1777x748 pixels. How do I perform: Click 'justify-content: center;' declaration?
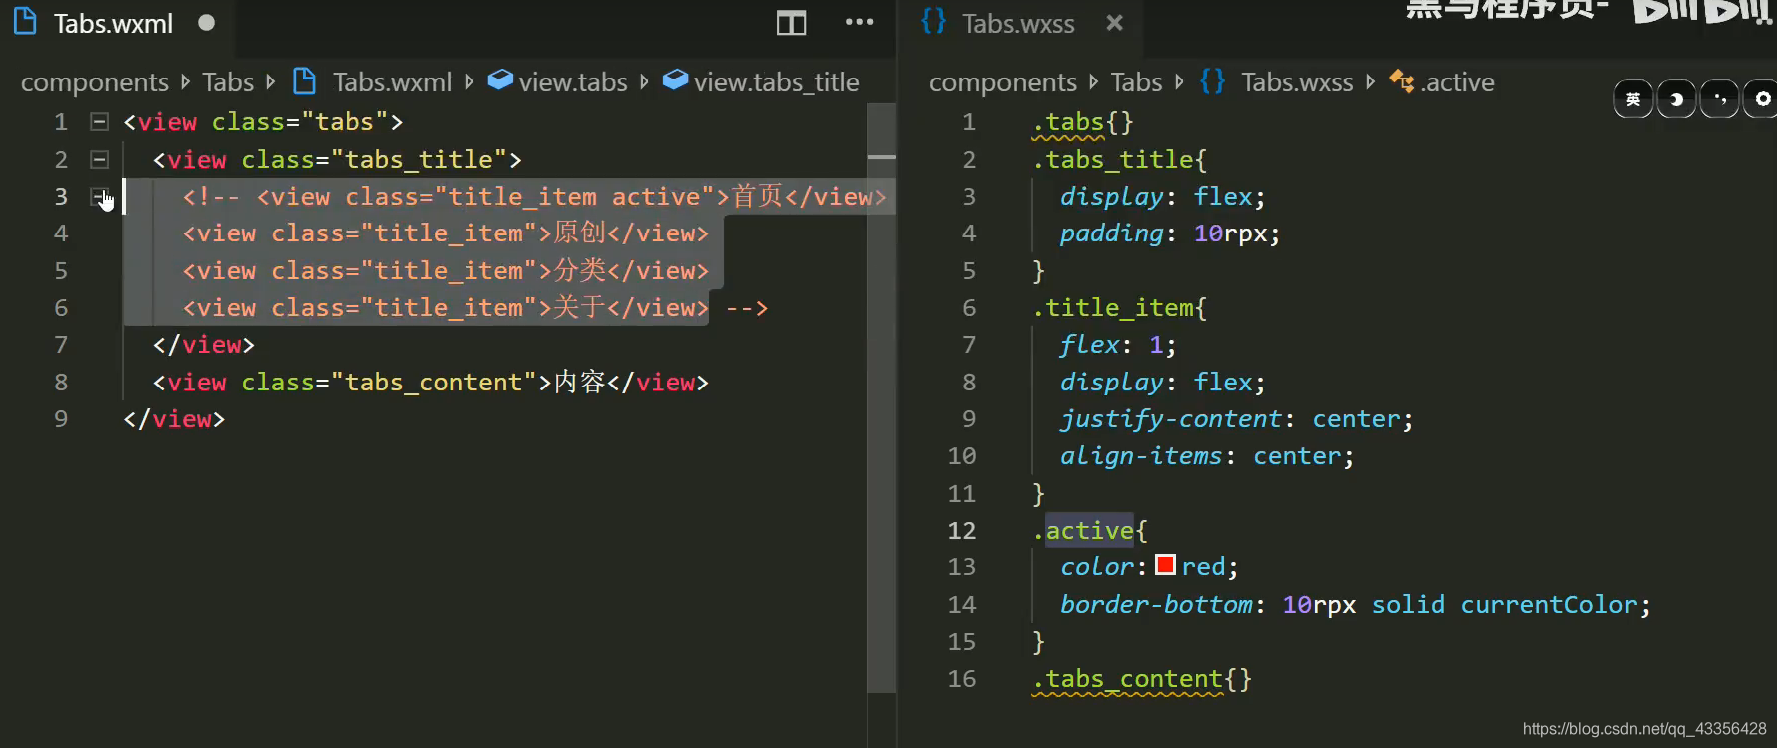(x=1237, y=419)
